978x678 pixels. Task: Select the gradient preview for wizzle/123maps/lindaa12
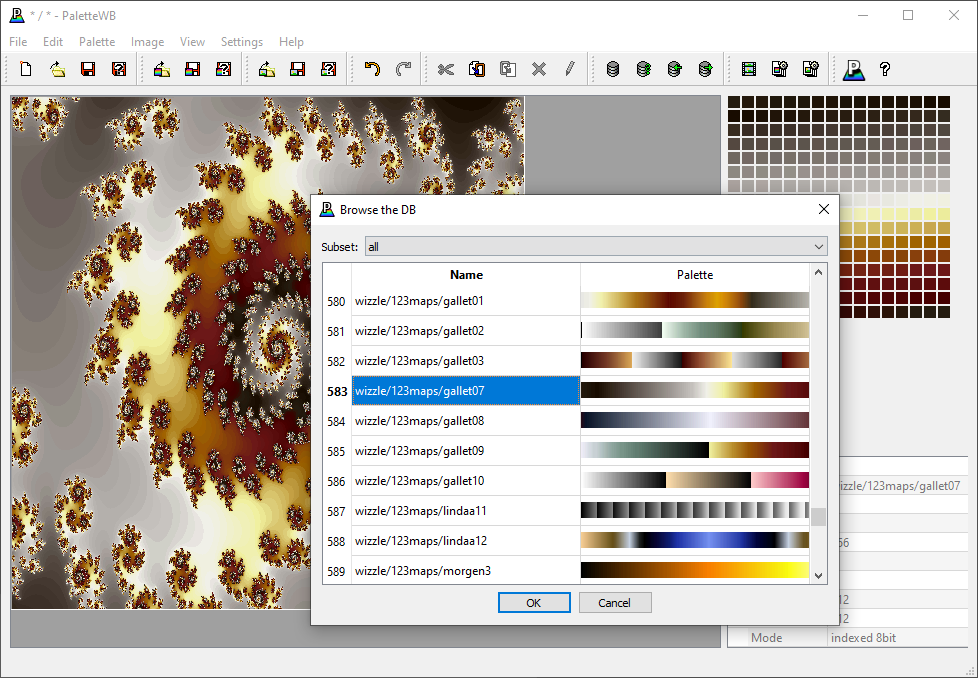tap(695, 541)
